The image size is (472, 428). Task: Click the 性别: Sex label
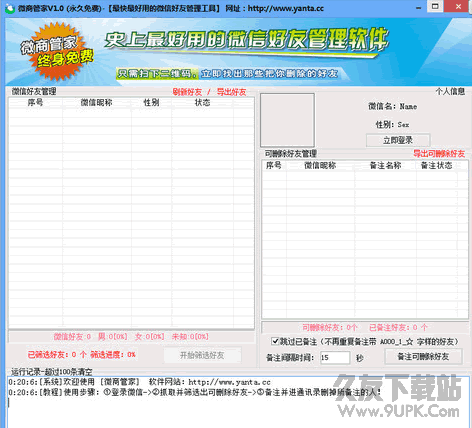click(x=392, y=125)
